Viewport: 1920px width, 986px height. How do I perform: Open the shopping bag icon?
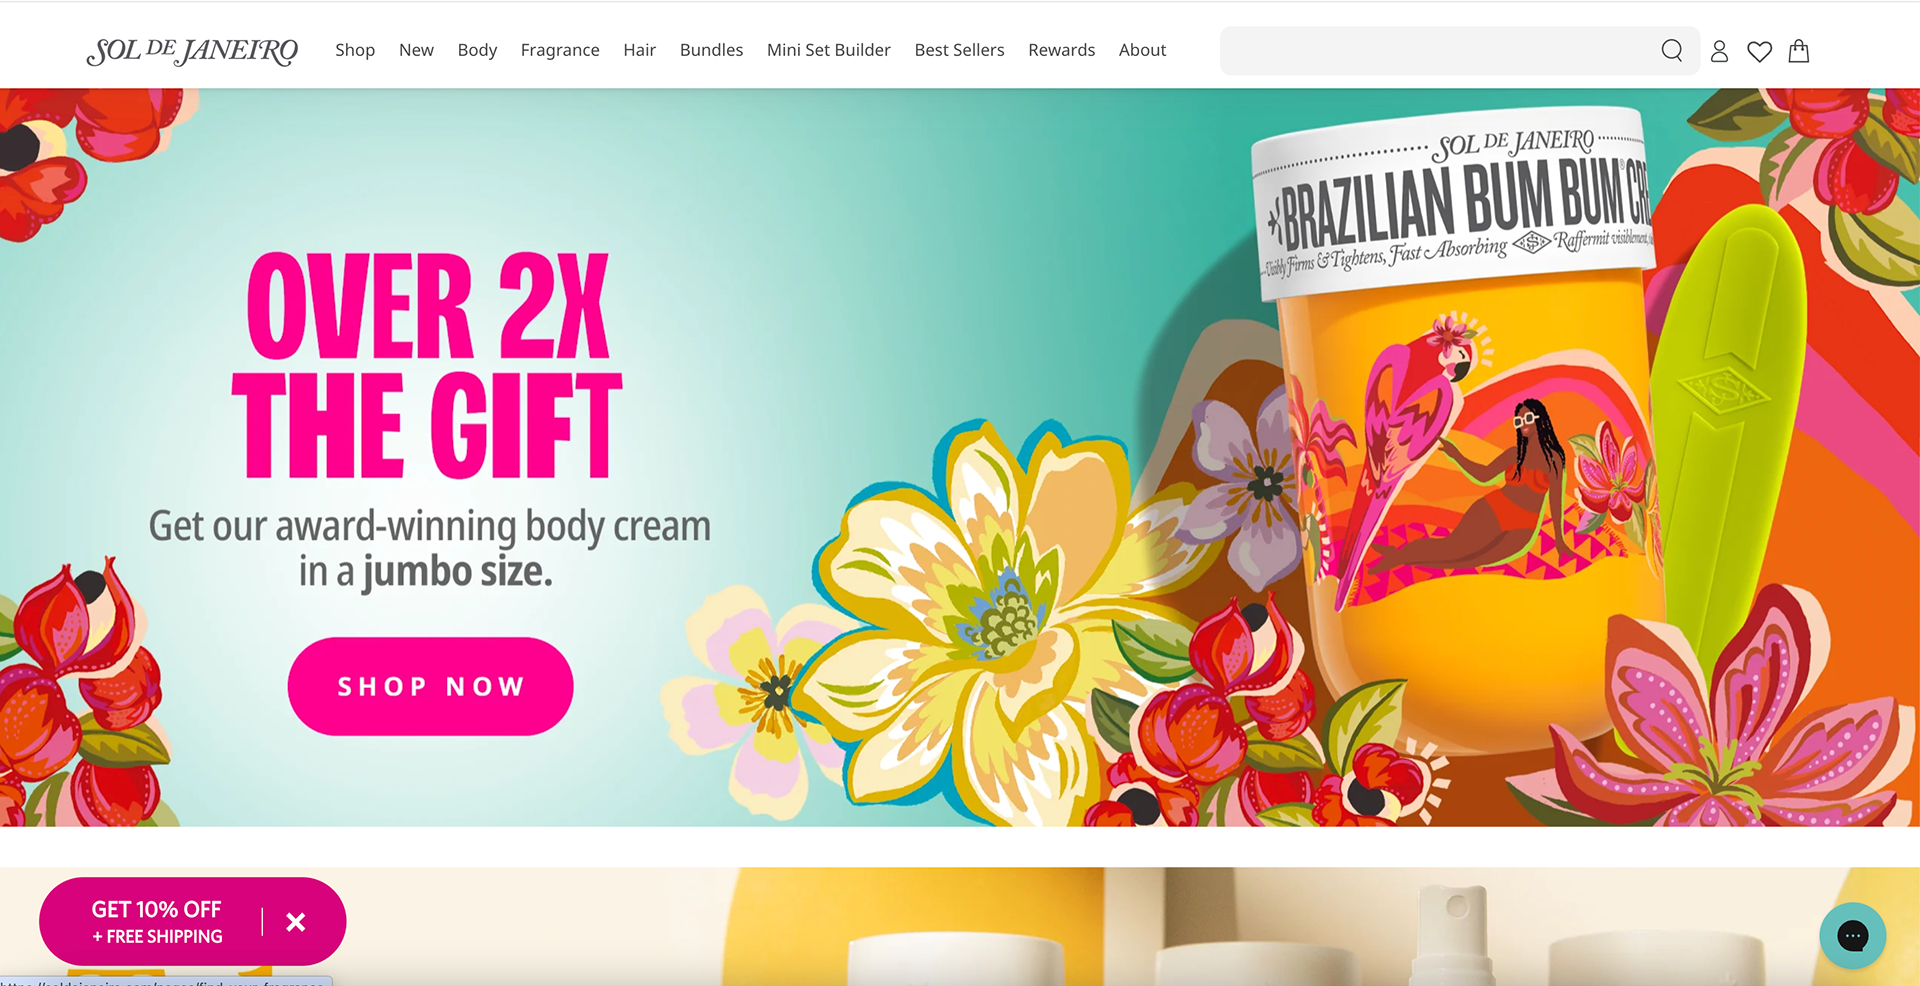(x=1799, y=51)
